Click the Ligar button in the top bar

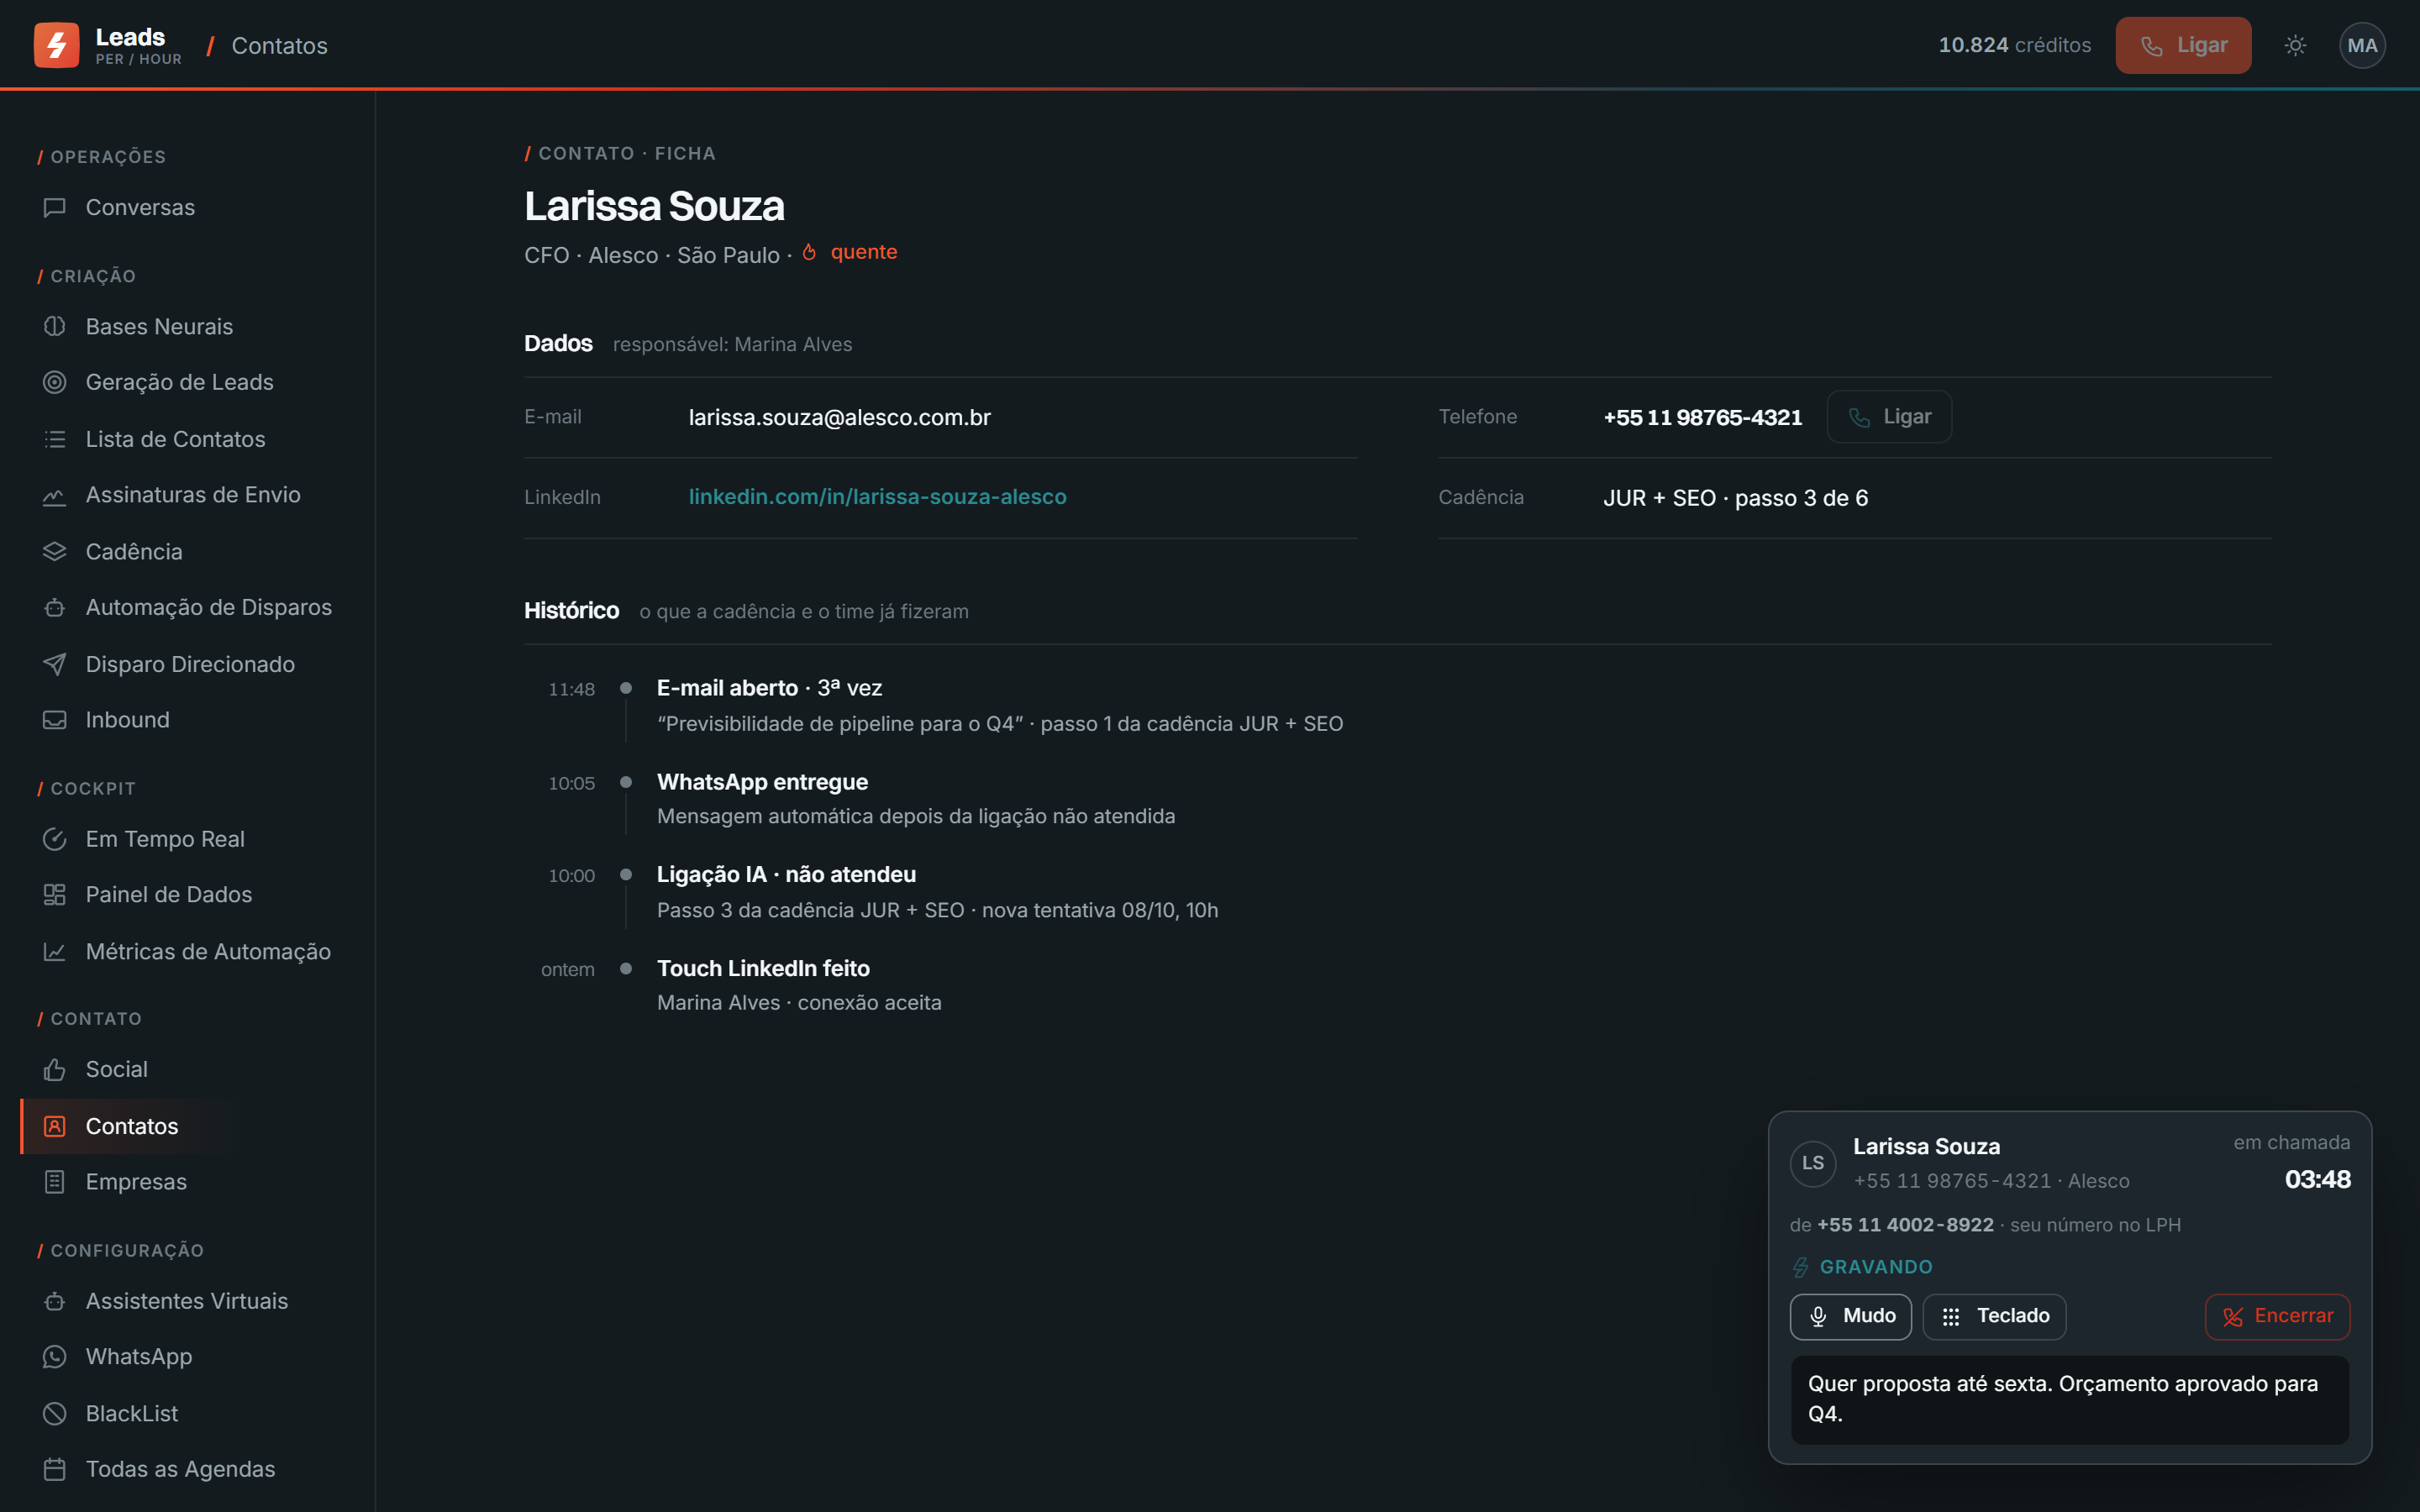[x=2183, y=45]
